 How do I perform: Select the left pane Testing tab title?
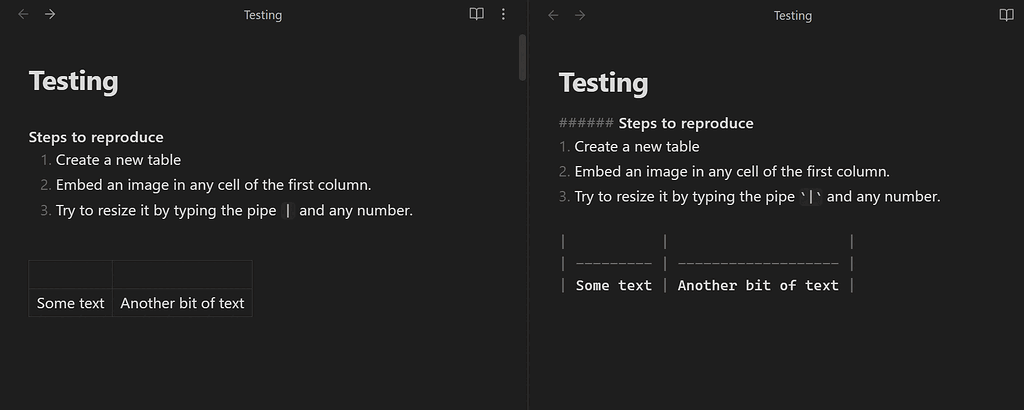[263, 15]
